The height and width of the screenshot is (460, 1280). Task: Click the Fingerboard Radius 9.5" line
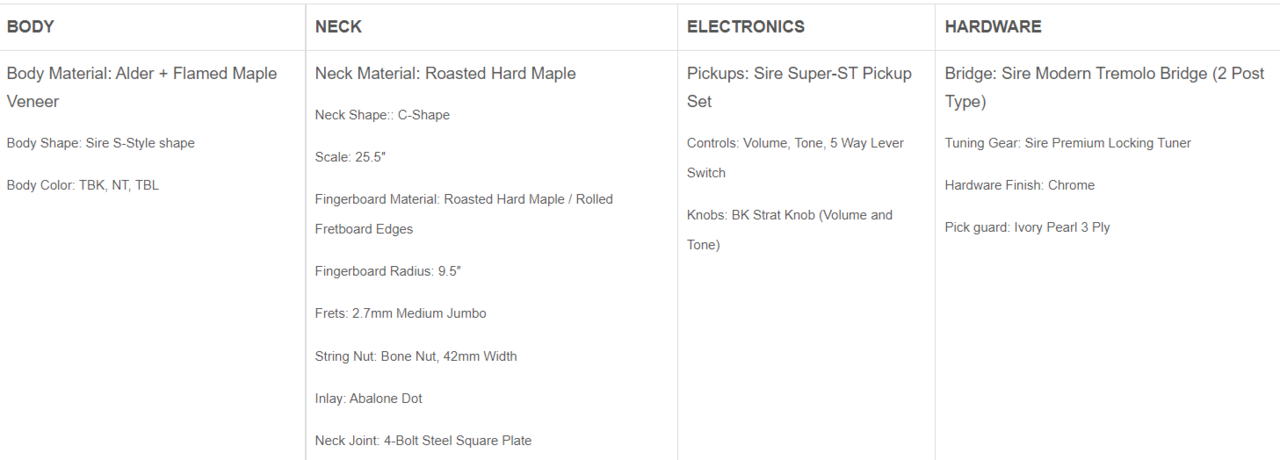click(388, 271)
